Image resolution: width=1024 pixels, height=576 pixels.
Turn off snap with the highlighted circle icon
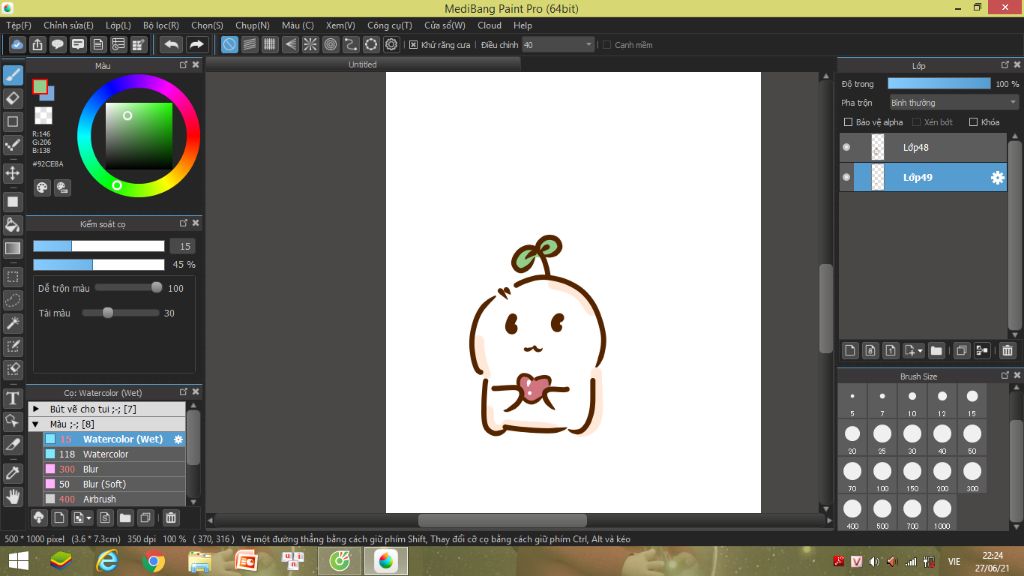coord(229,44)
